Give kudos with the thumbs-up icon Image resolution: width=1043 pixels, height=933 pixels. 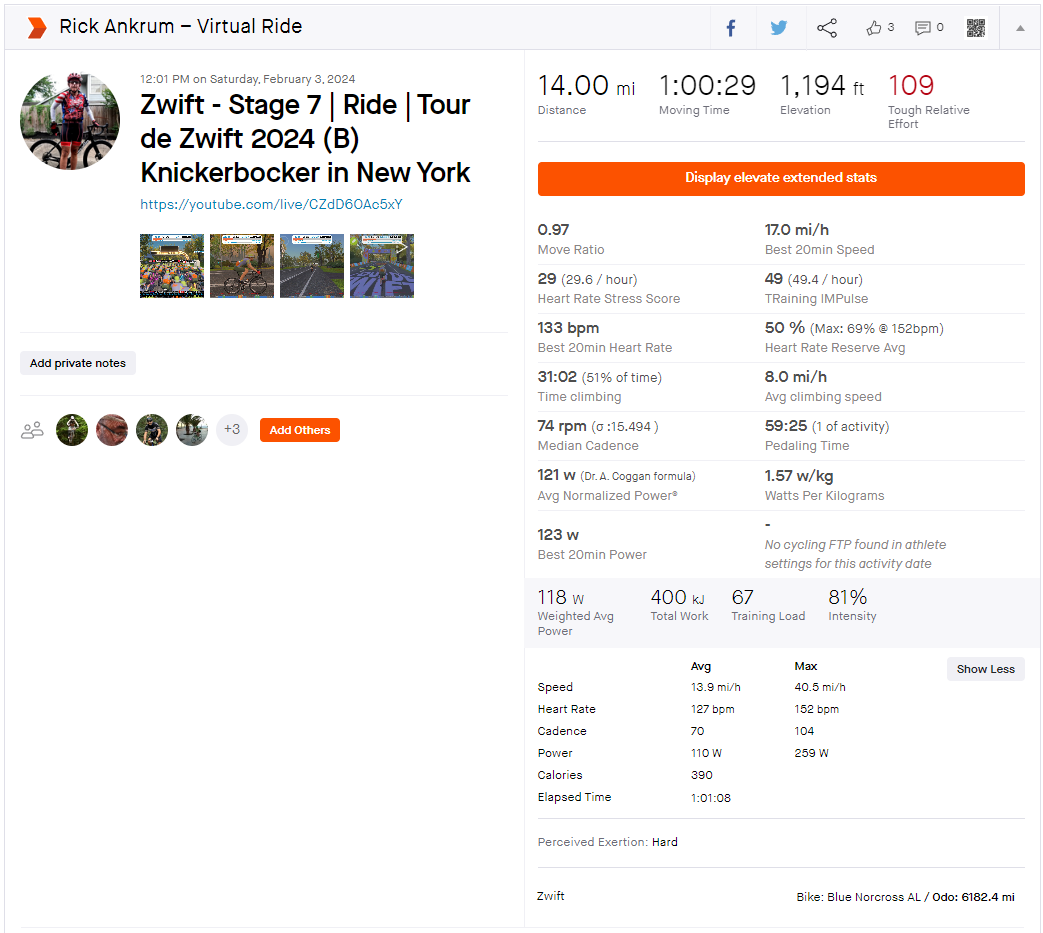[x=873, y=27]
